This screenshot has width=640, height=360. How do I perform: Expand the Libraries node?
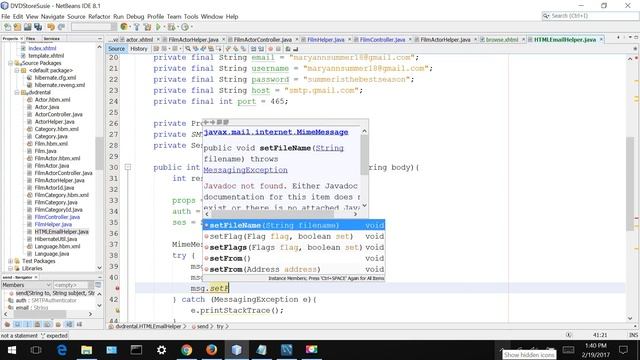click(x=10, y=268)
